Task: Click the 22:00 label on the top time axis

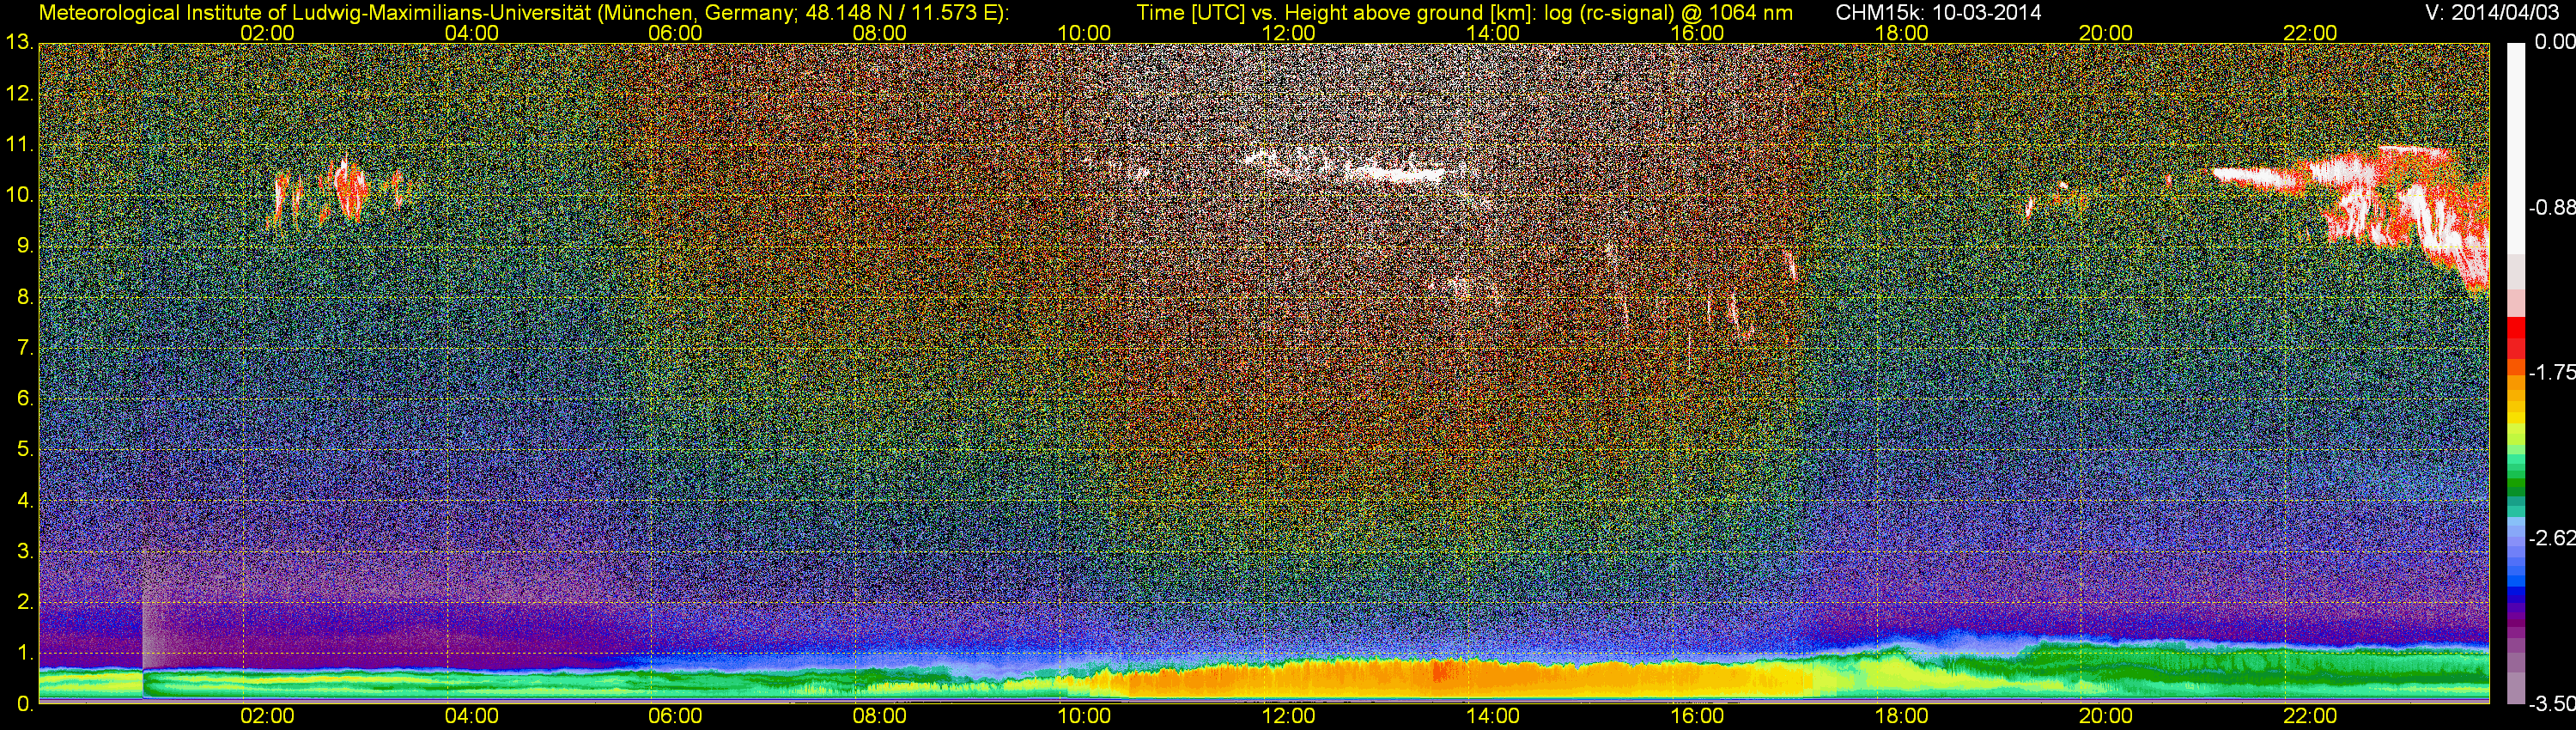Action: [x=2310, y=33]
